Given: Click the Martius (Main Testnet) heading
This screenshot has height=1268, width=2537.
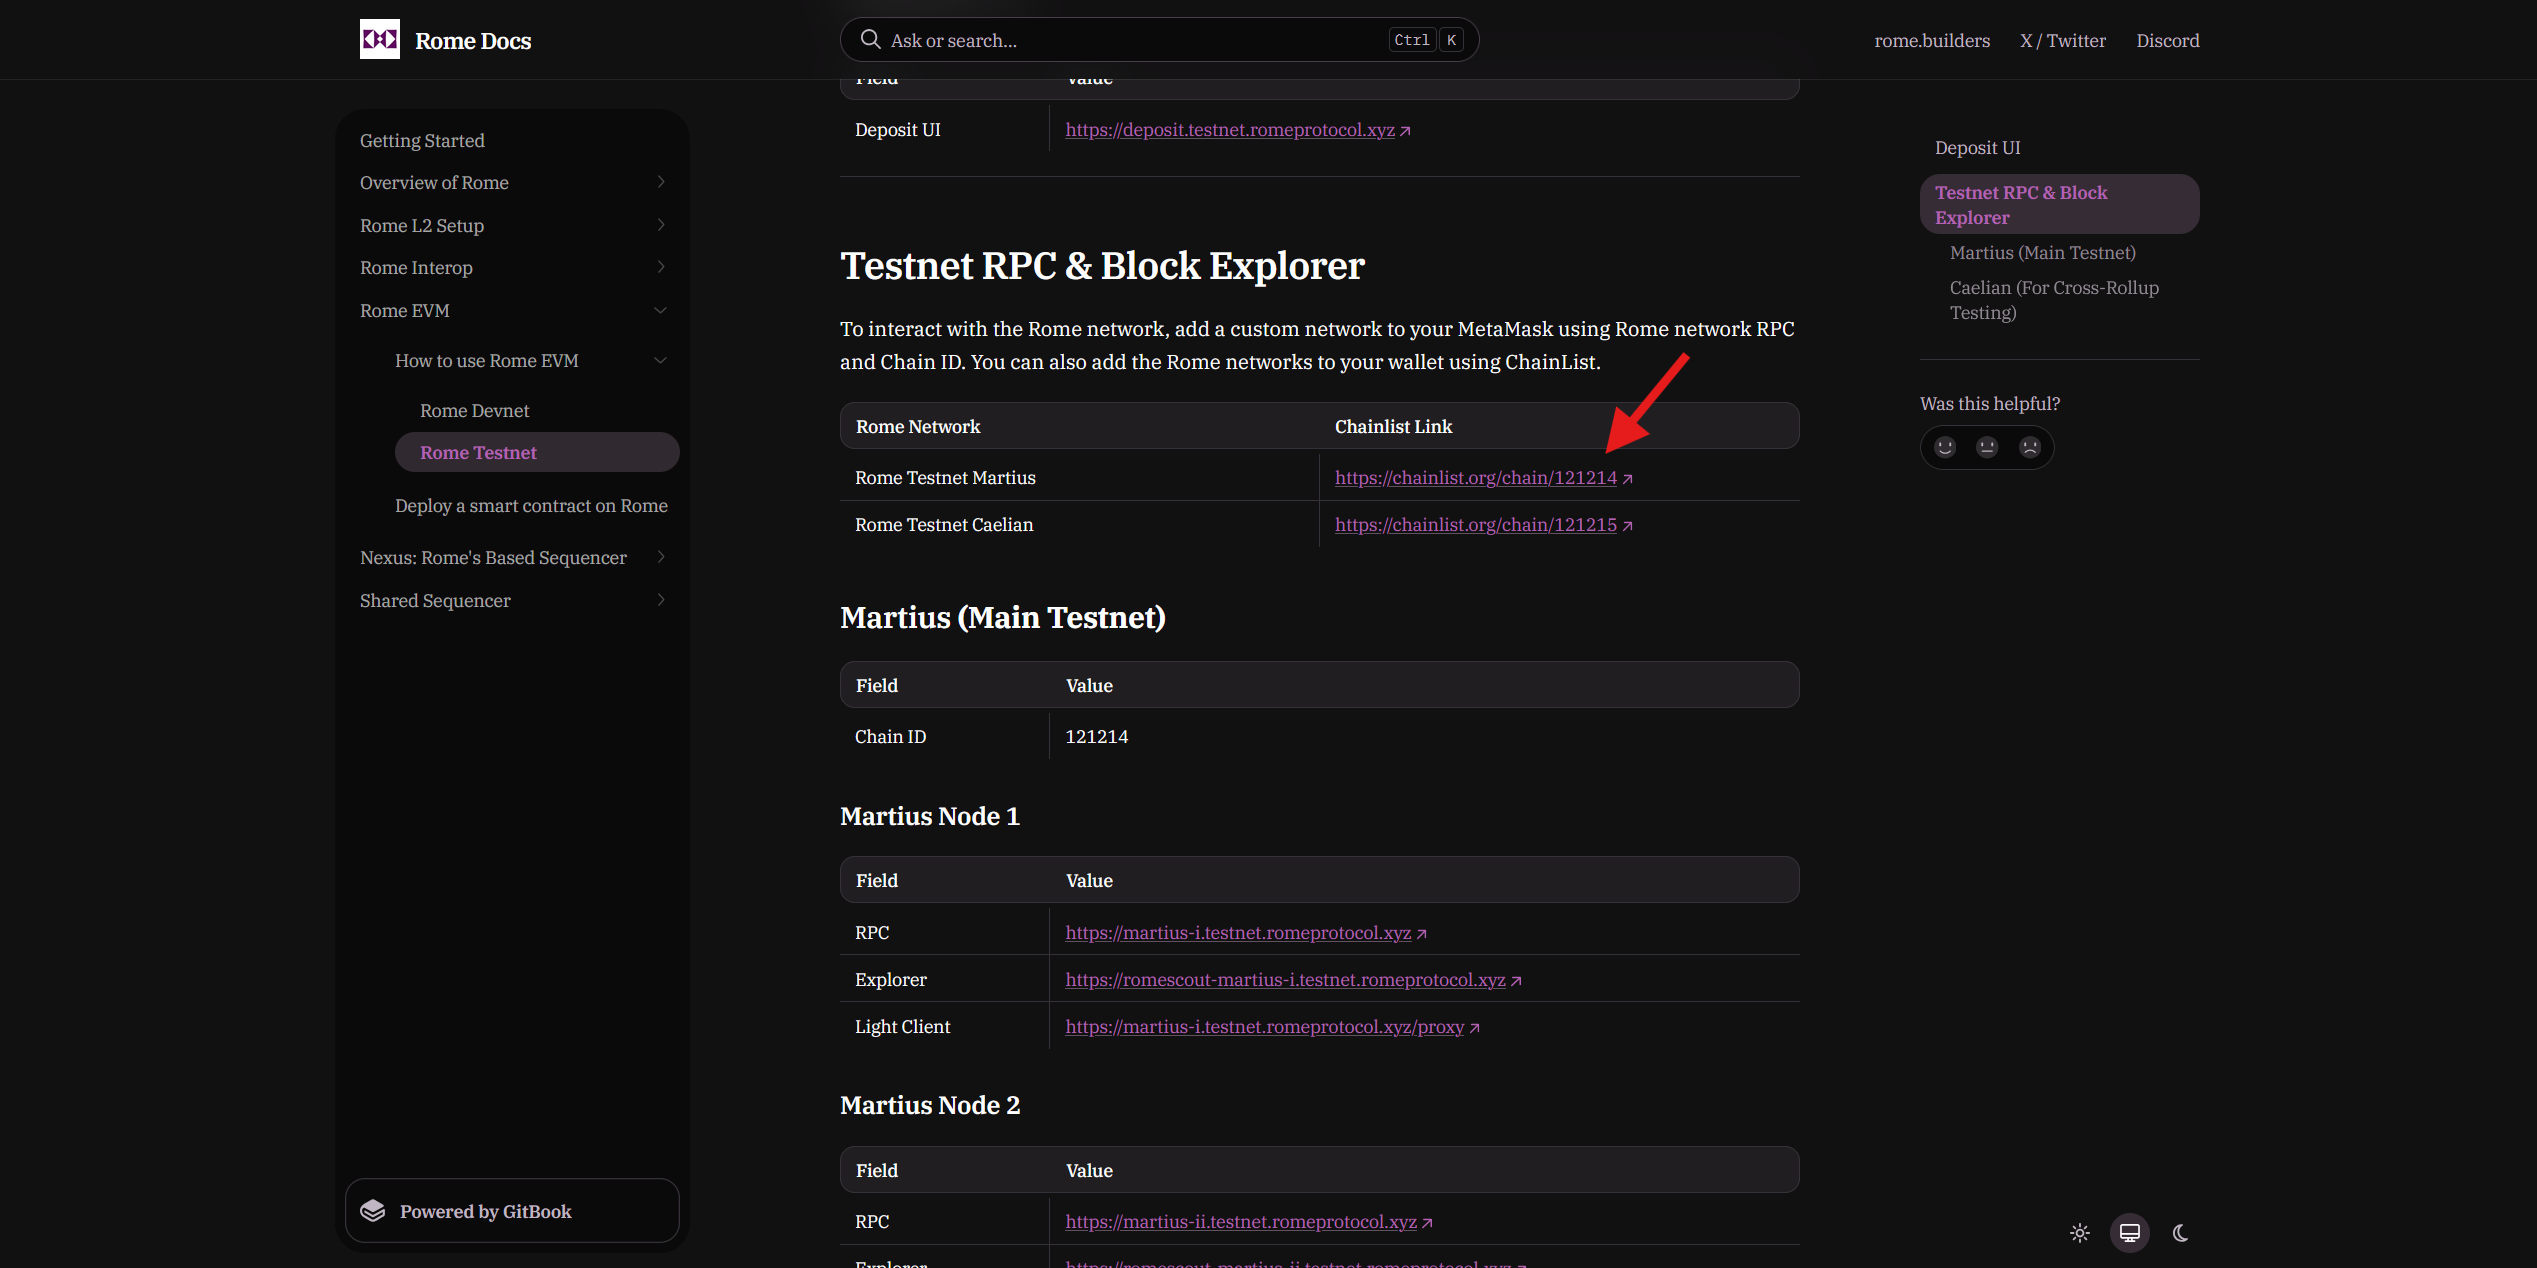Looking at the screenshot, I should tap(1003, 617).
